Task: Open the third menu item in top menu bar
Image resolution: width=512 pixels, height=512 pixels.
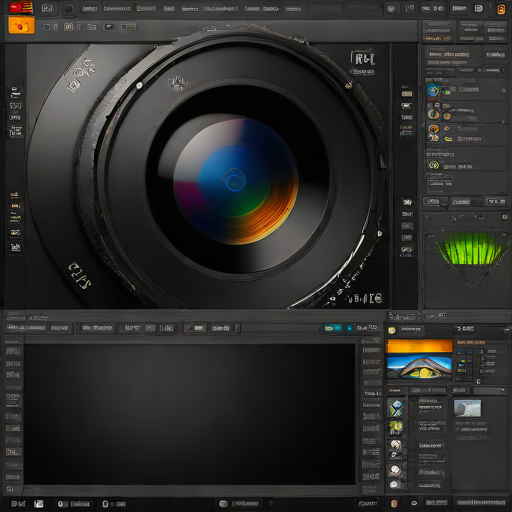Action: 146,8
